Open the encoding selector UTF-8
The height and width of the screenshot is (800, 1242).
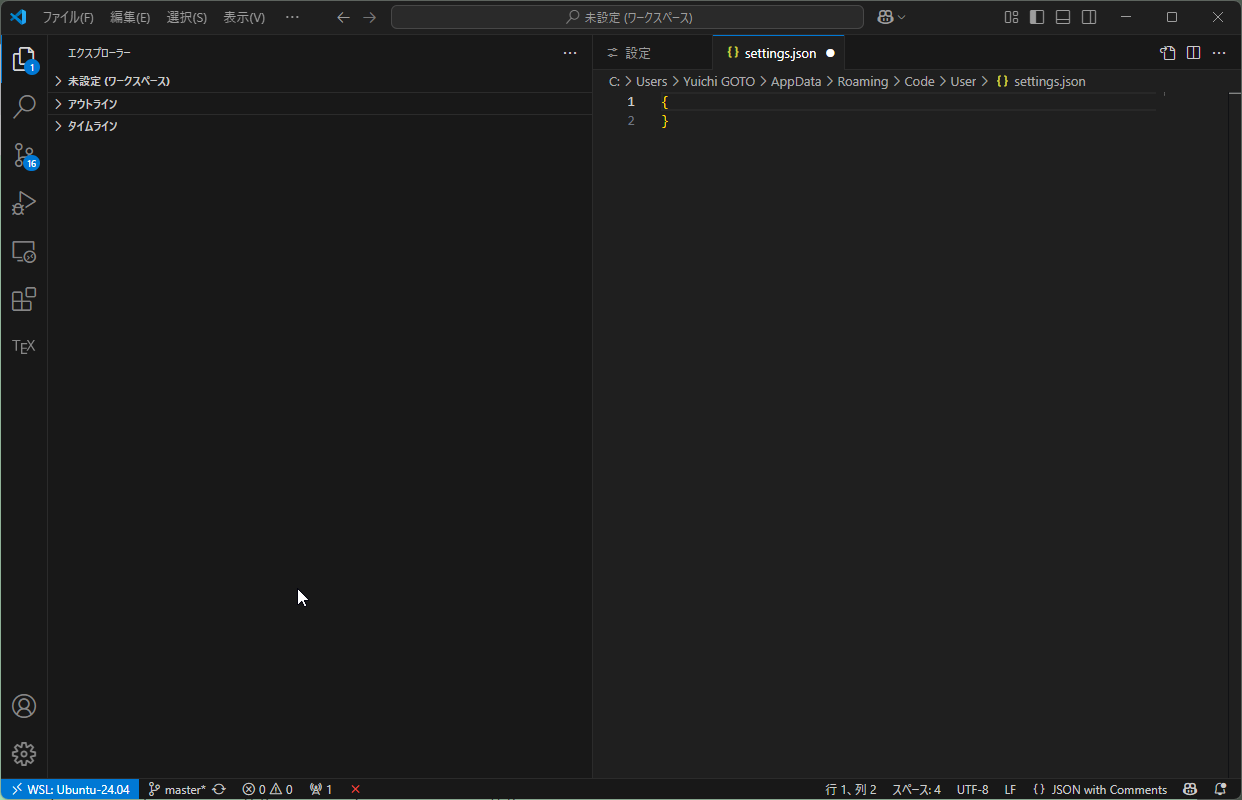coord(972,789)
